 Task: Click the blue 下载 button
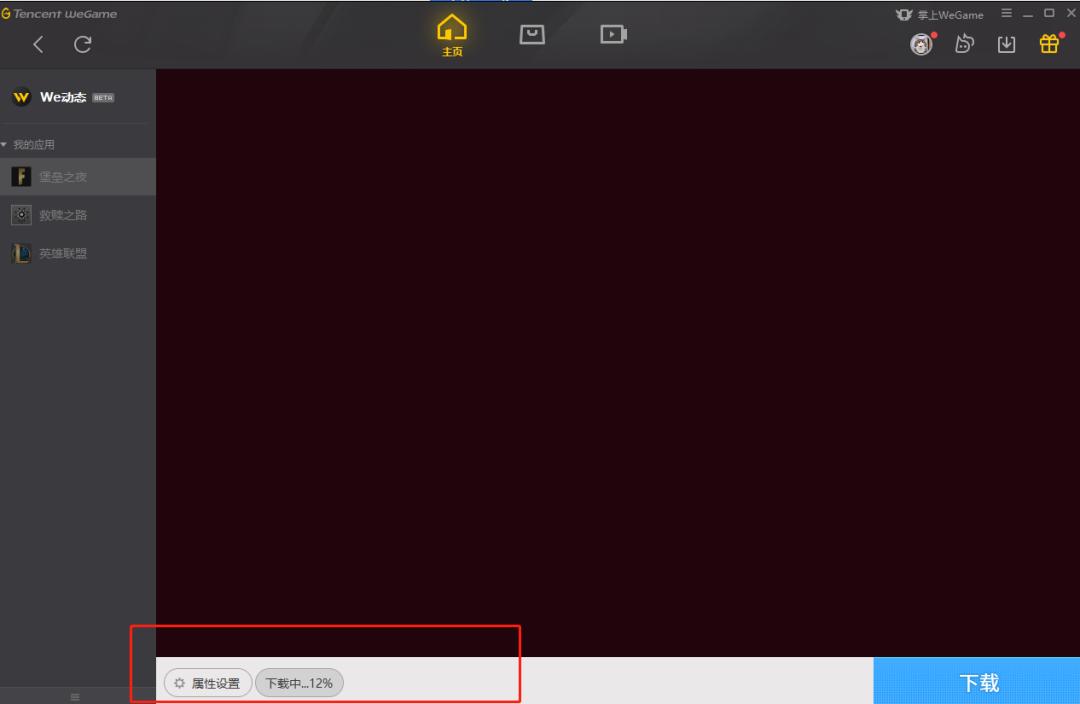tap(977, 681)
